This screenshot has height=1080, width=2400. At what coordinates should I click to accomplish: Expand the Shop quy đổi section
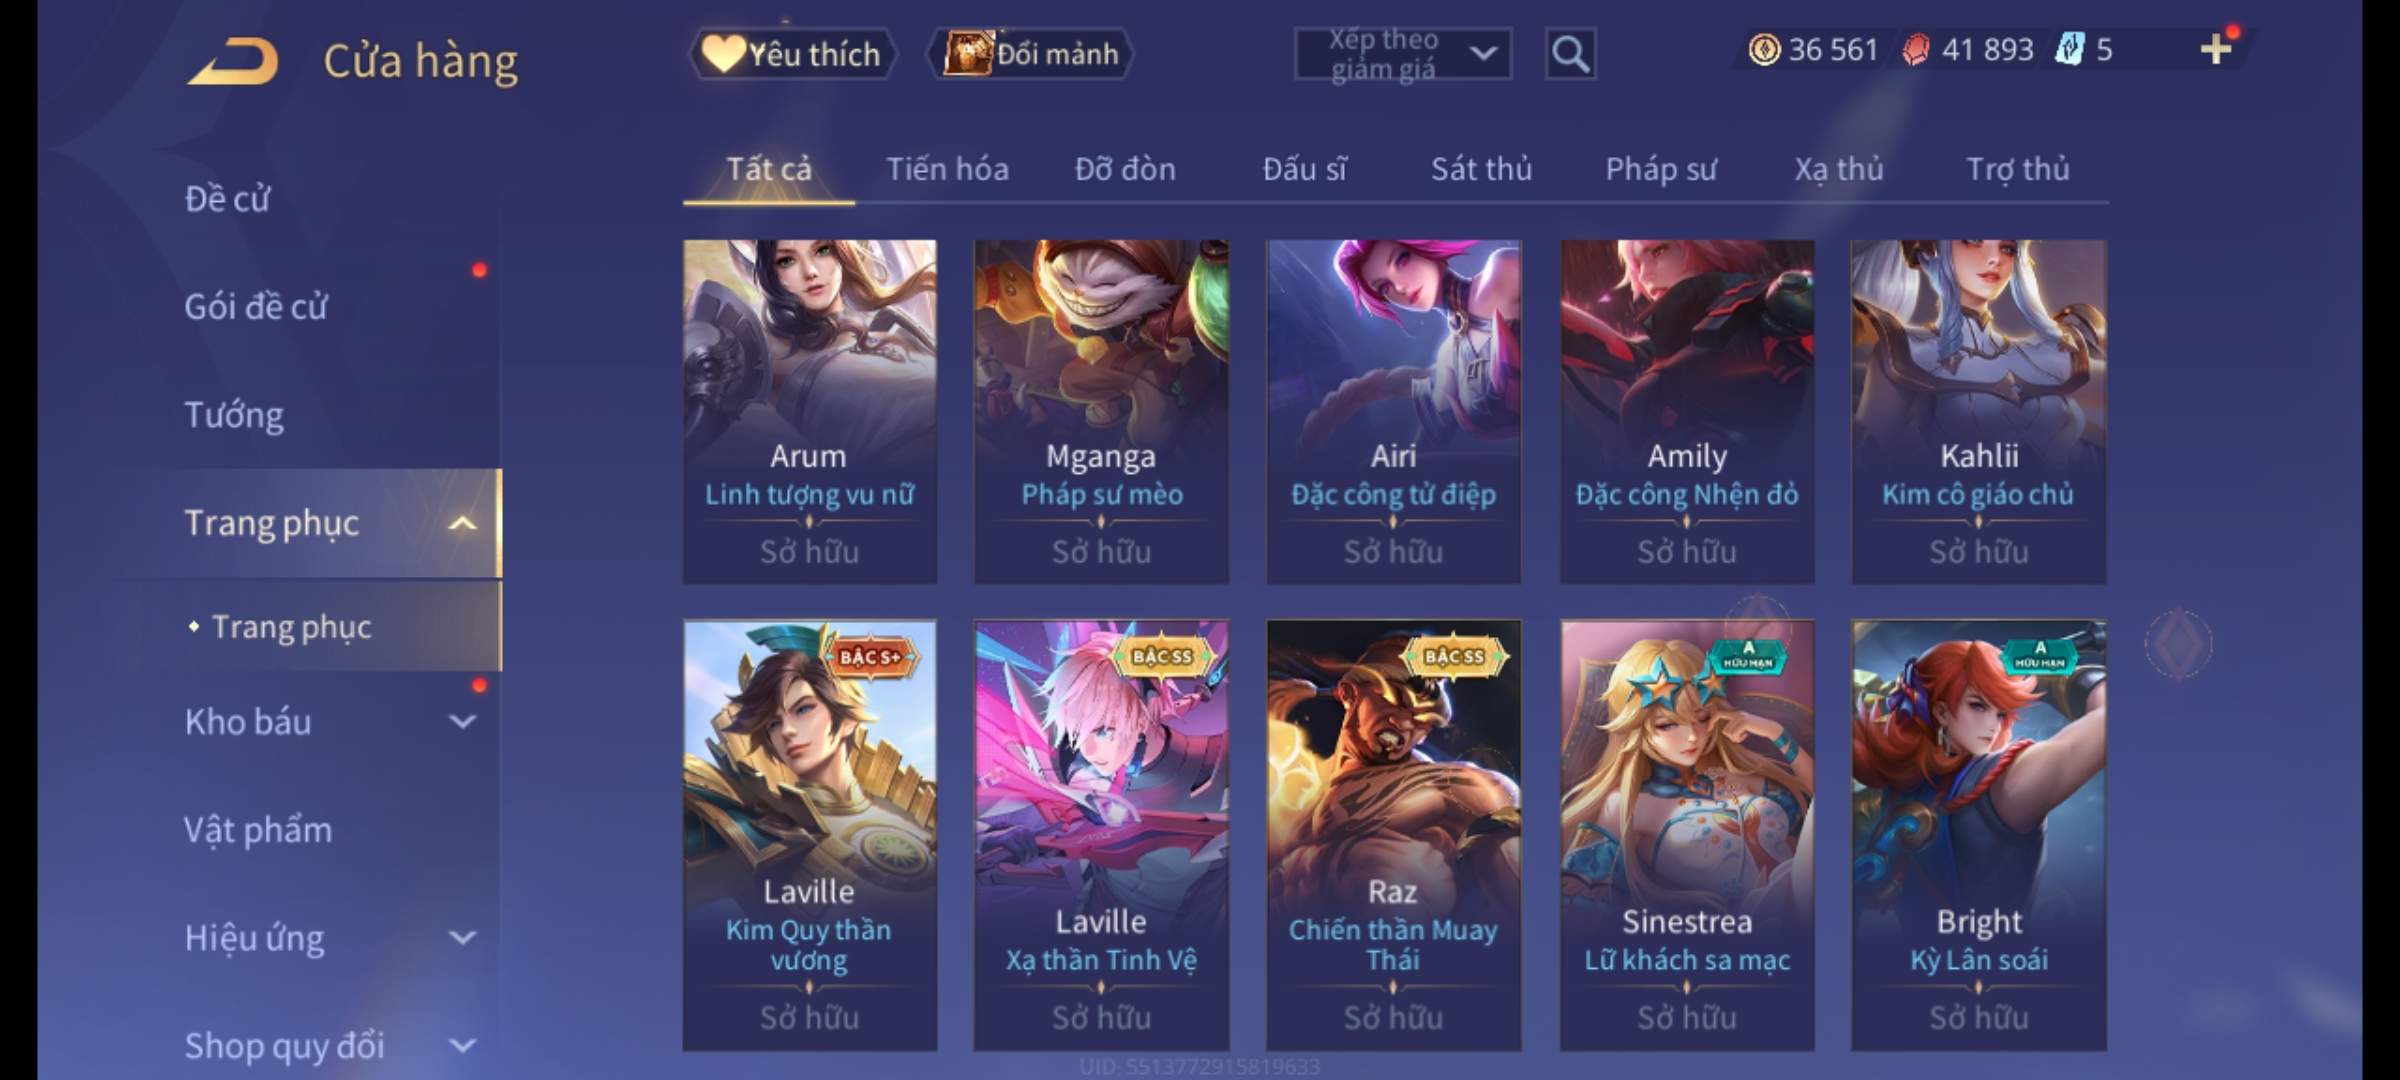(462, 1045)
